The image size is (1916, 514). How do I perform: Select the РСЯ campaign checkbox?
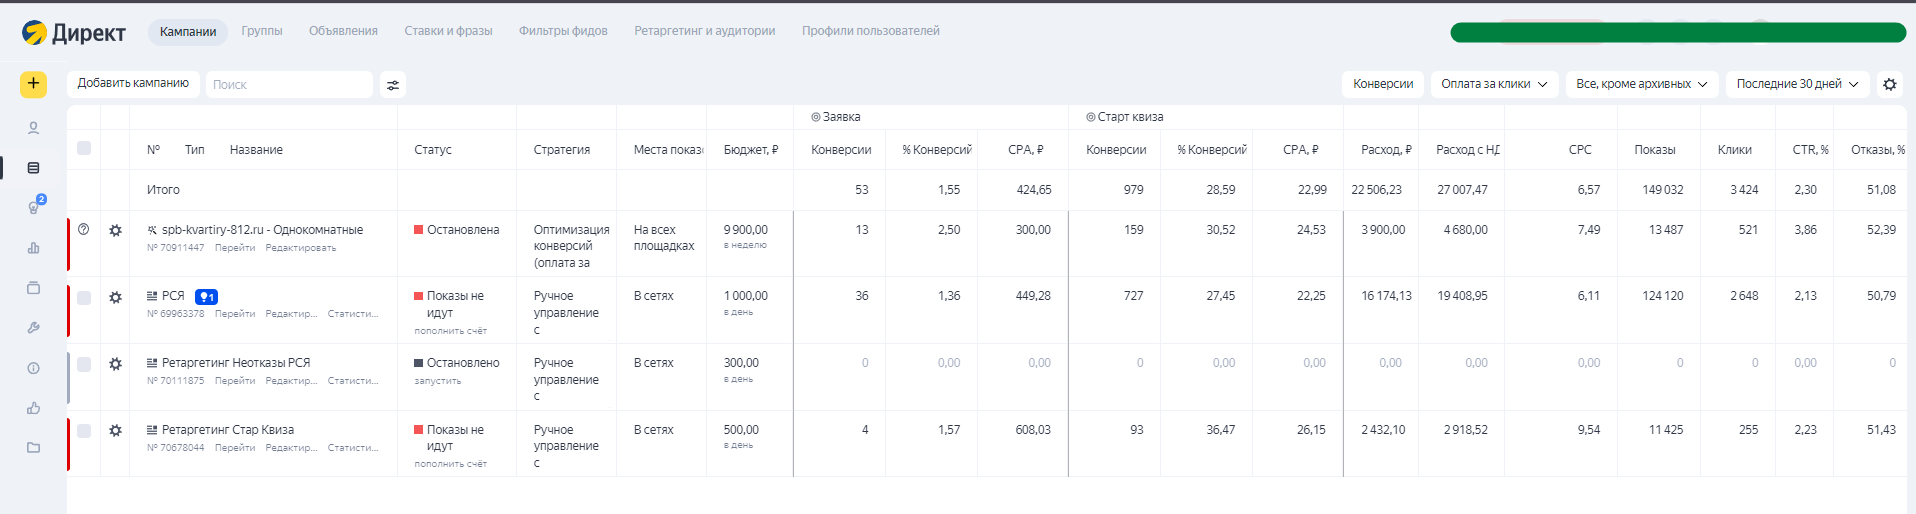[x=84, y=298]
